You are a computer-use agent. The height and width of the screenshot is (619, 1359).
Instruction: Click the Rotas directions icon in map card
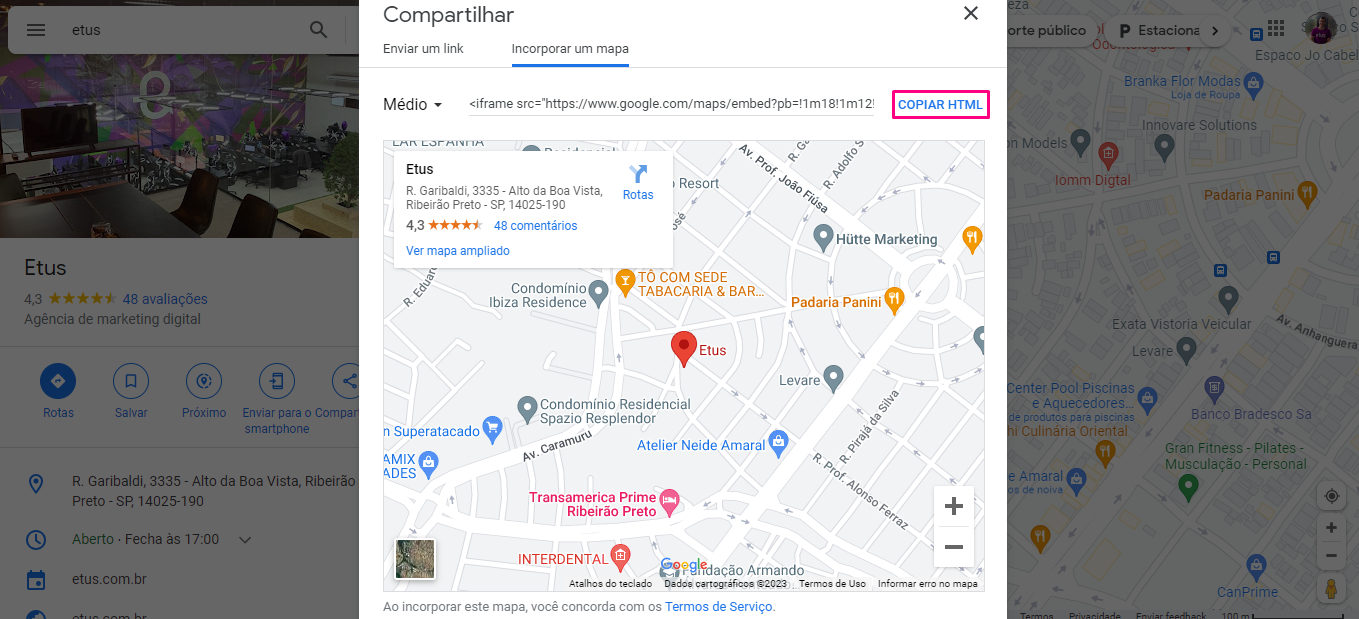(637, 174)
